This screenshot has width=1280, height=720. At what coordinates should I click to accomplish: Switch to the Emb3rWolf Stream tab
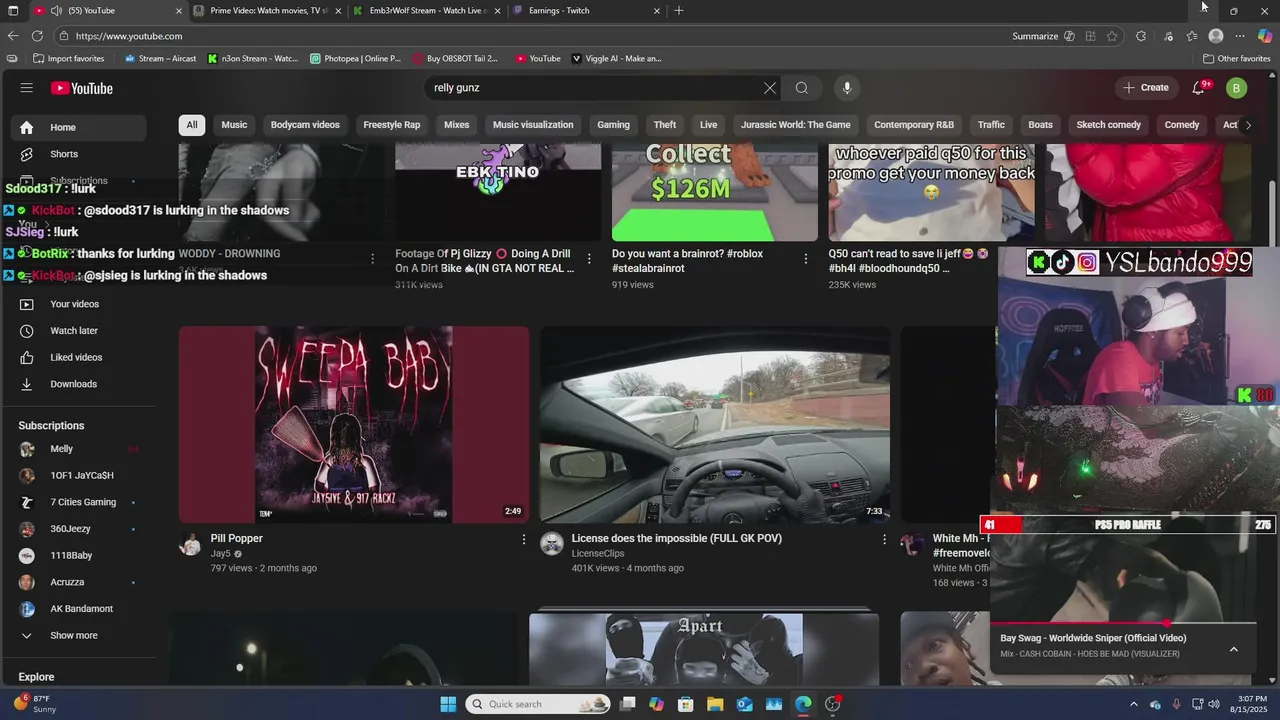pos(427,10)
